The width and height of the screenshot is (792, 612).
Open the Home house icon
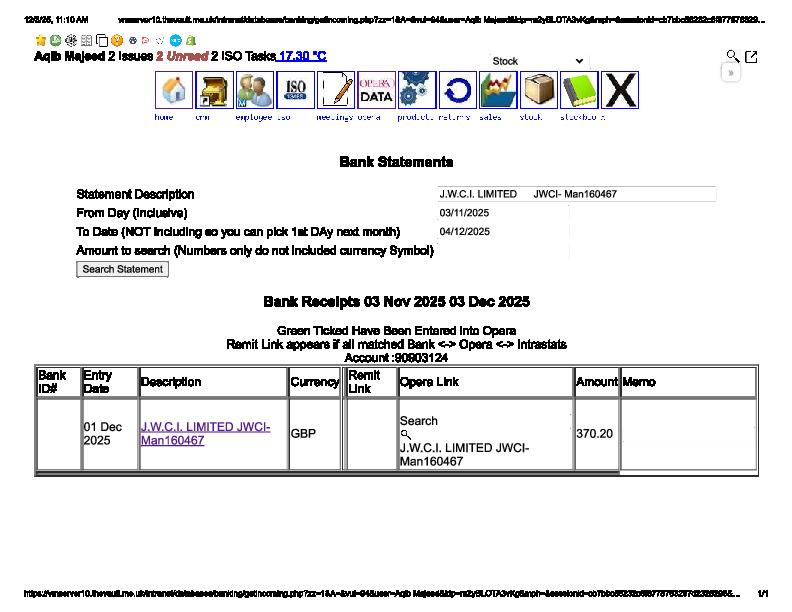pos(174,90)
